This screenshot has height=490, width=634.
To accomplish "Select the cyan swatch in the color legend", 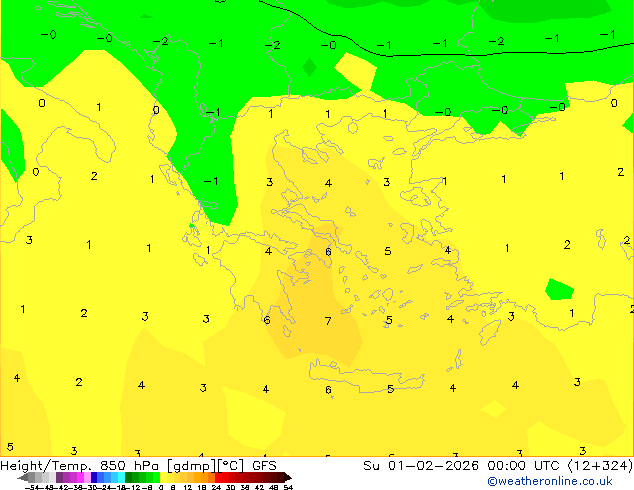I will (x=121, y=477).
